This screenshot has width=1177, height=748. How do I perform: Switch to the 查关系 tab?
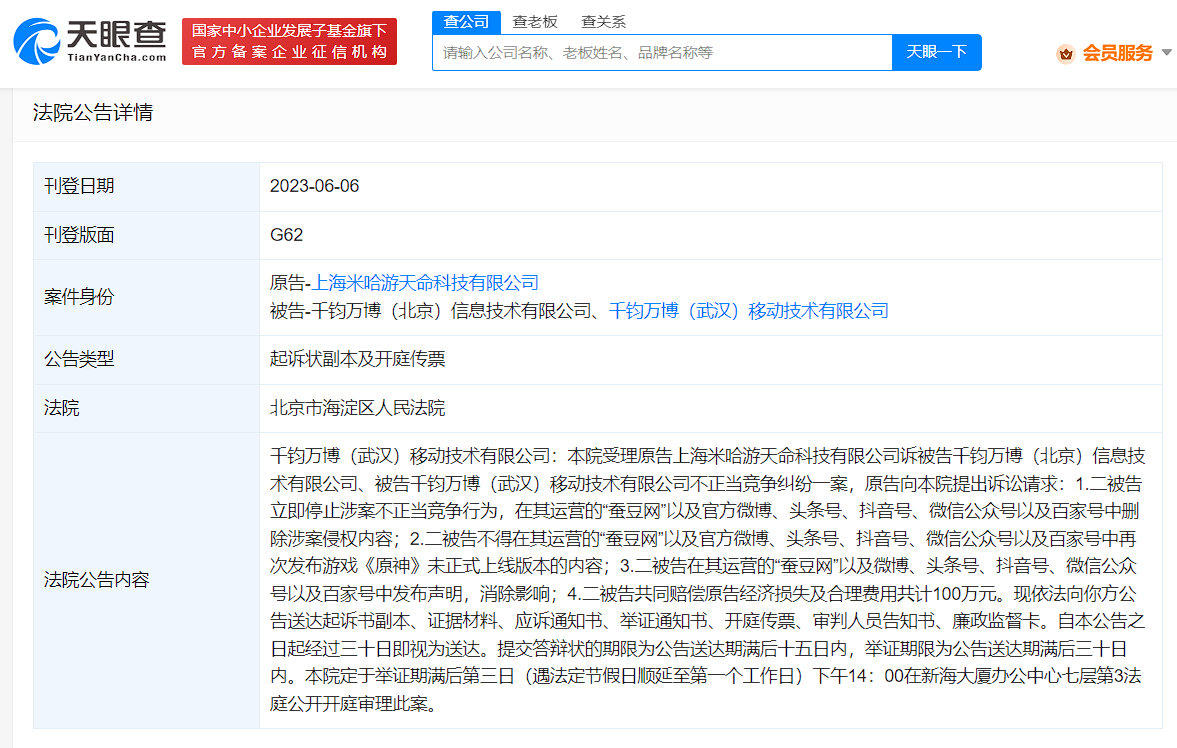(x=604, y=22)
